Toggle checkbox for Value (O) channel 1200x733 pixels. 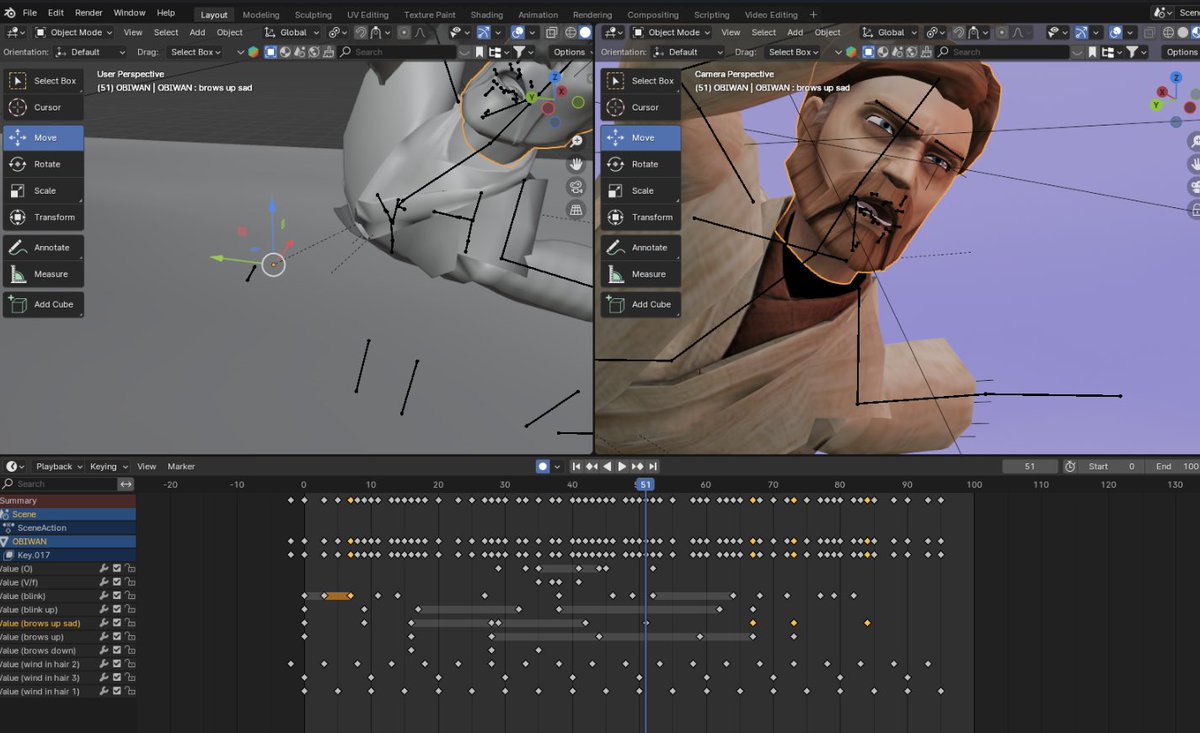click(117, 569)
